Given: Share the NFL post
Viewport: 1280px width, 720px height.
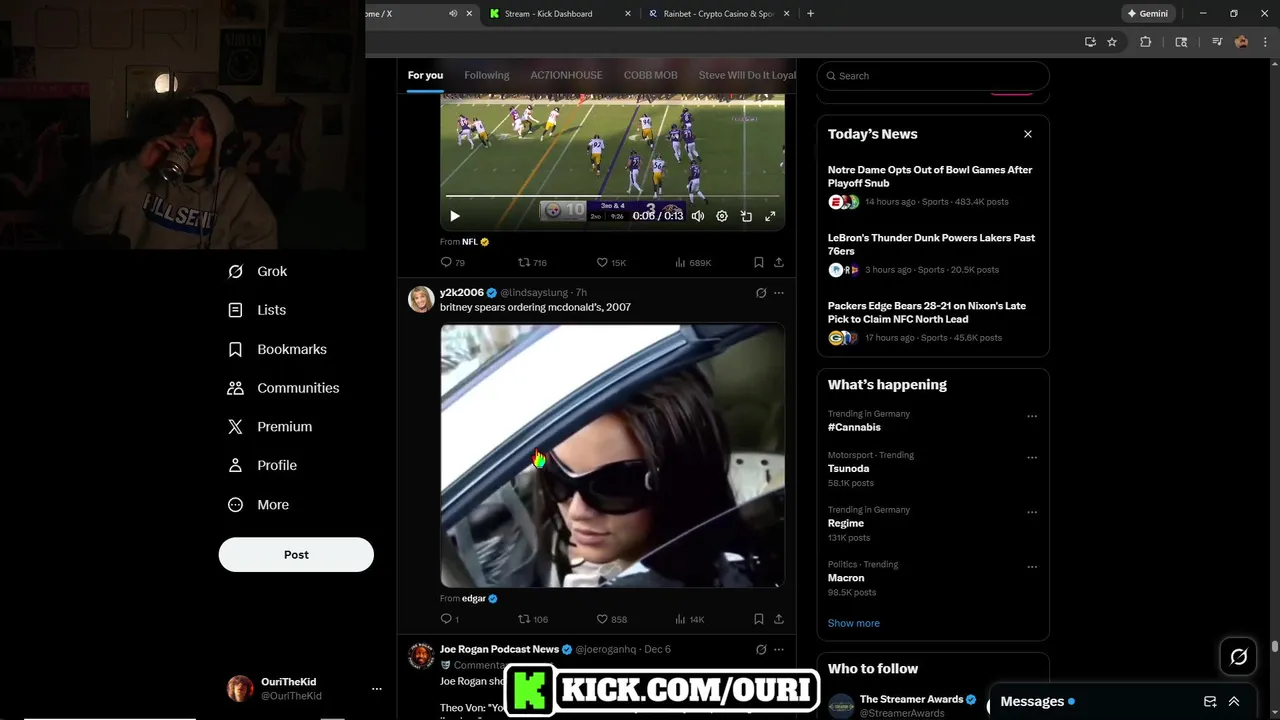Looking at the screenshot, I should pos(779,262).
